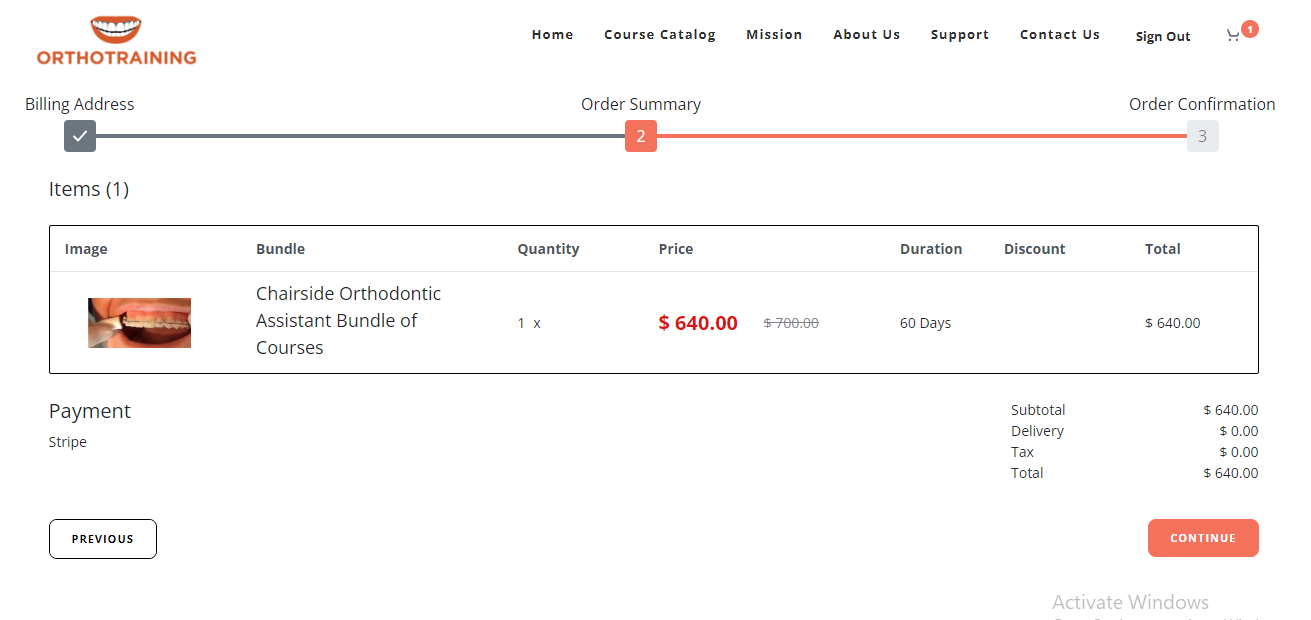
Task: Navigate to the Mission page
Action: click(774, 35)
